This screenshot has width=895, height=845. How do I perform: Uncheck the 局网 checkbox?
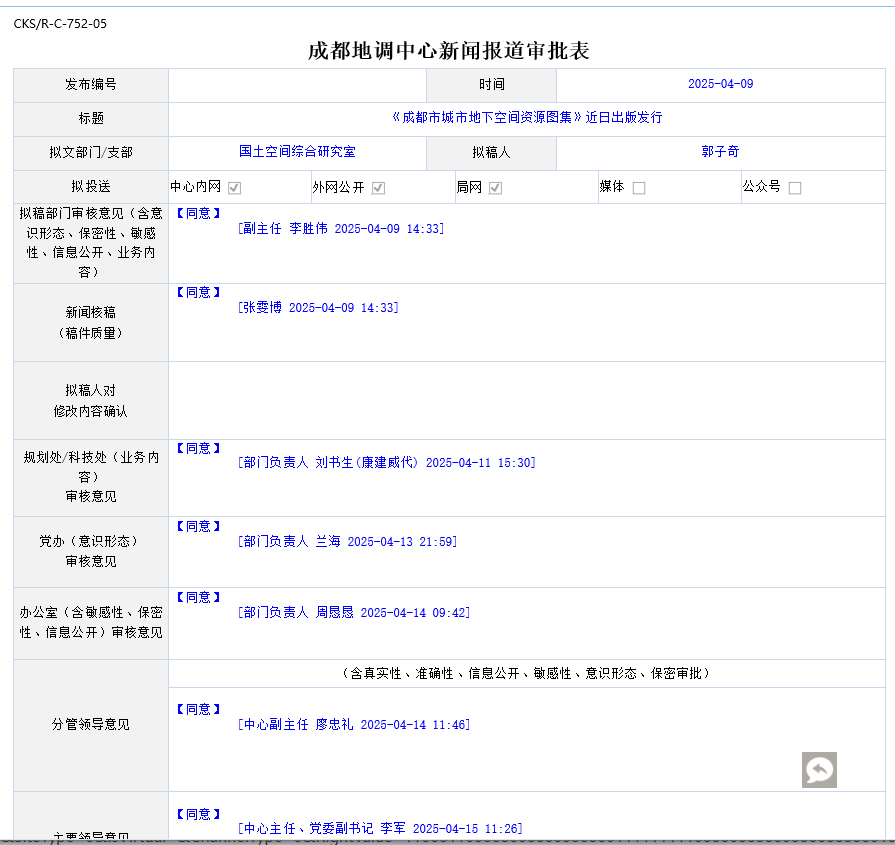pos(495,188)
